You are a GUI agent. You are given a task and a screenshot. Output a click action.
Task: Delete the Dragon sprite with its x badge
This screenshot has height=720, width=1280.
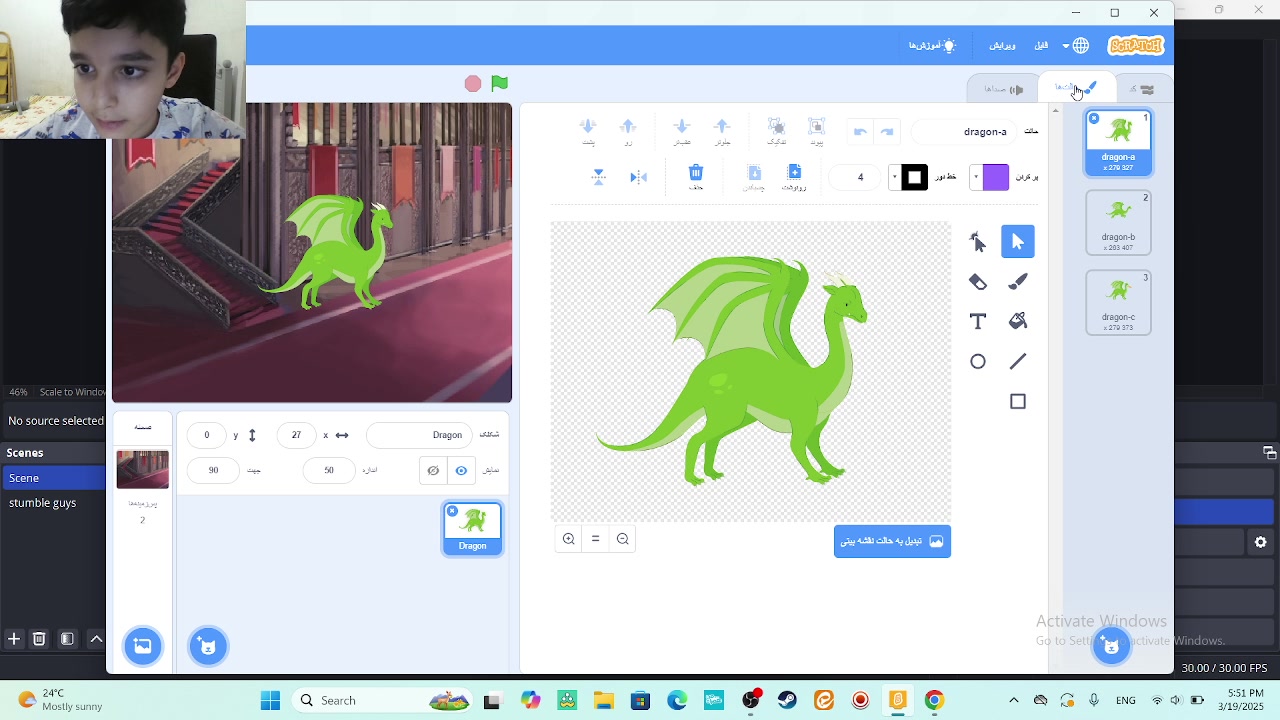click(452, 511)
